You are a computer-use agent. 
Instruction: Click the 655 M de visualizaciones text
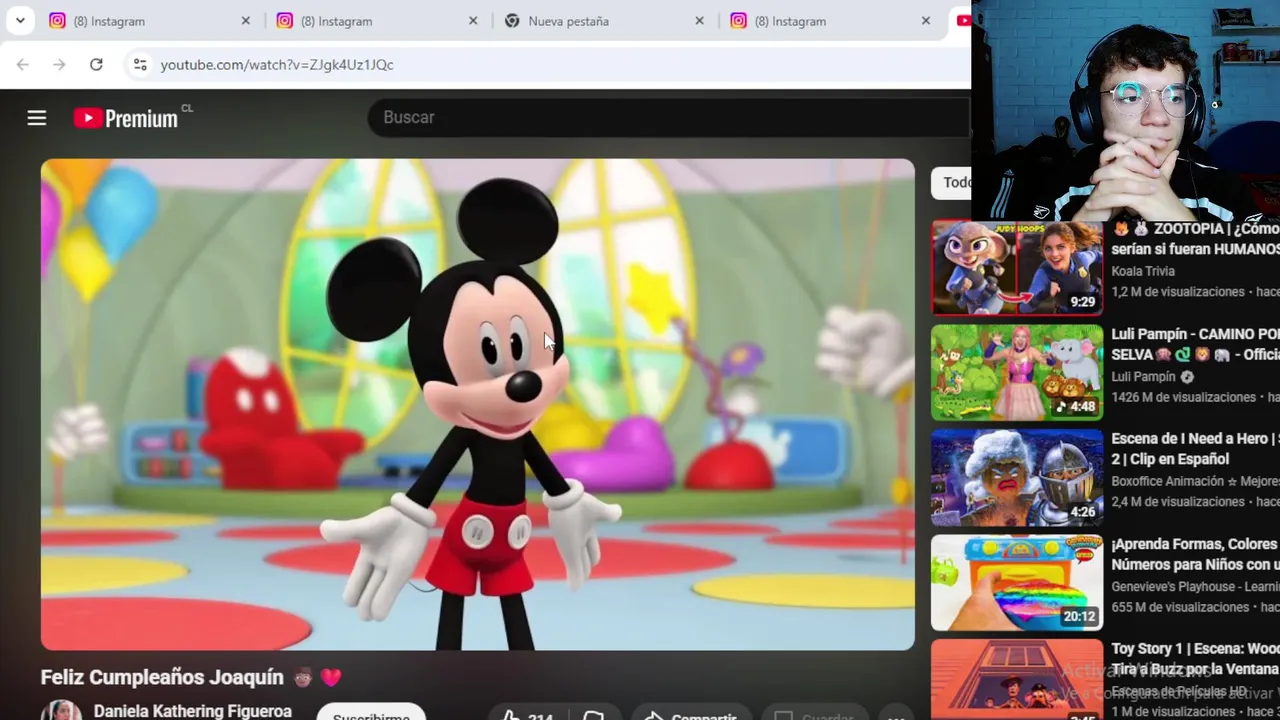click(1180, 607)
